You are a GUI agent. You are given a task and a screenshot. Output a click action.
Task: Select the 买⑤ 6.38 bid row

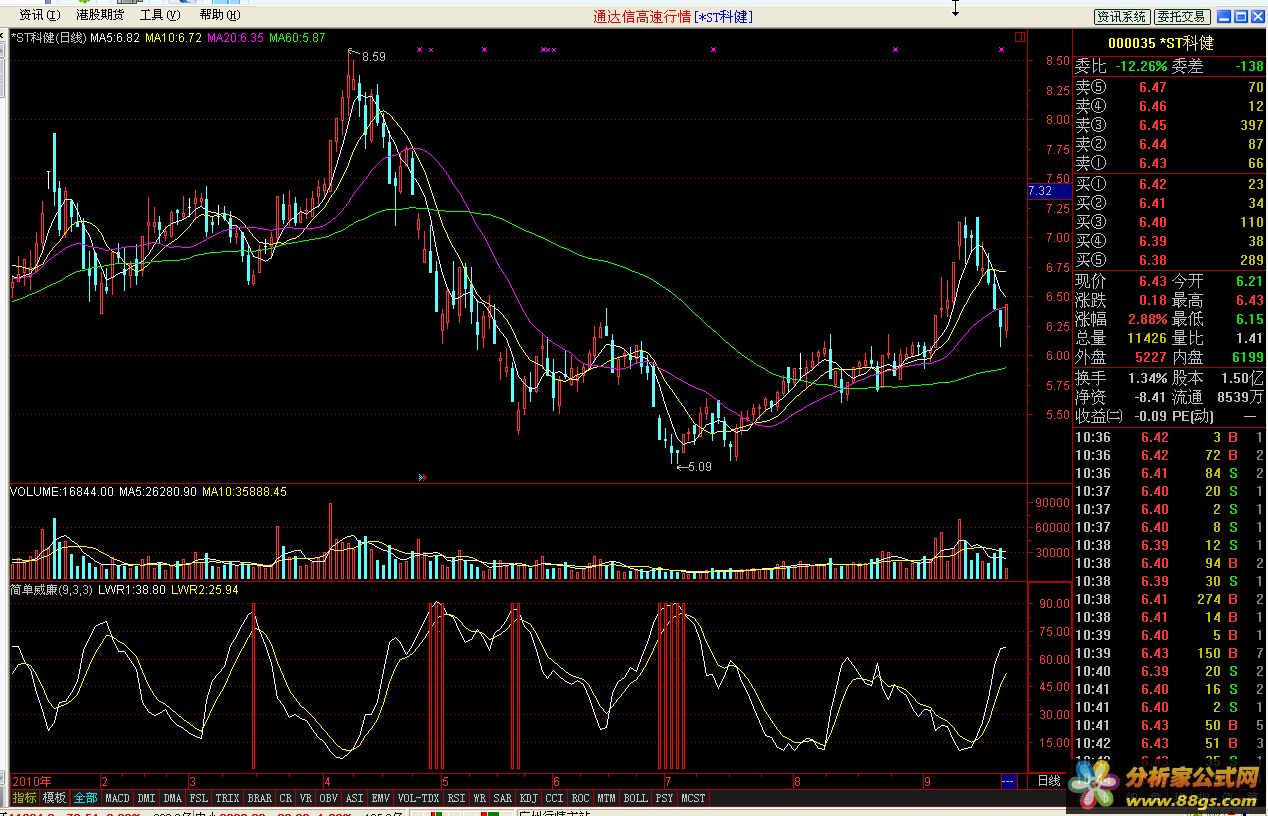[1169, 260]
